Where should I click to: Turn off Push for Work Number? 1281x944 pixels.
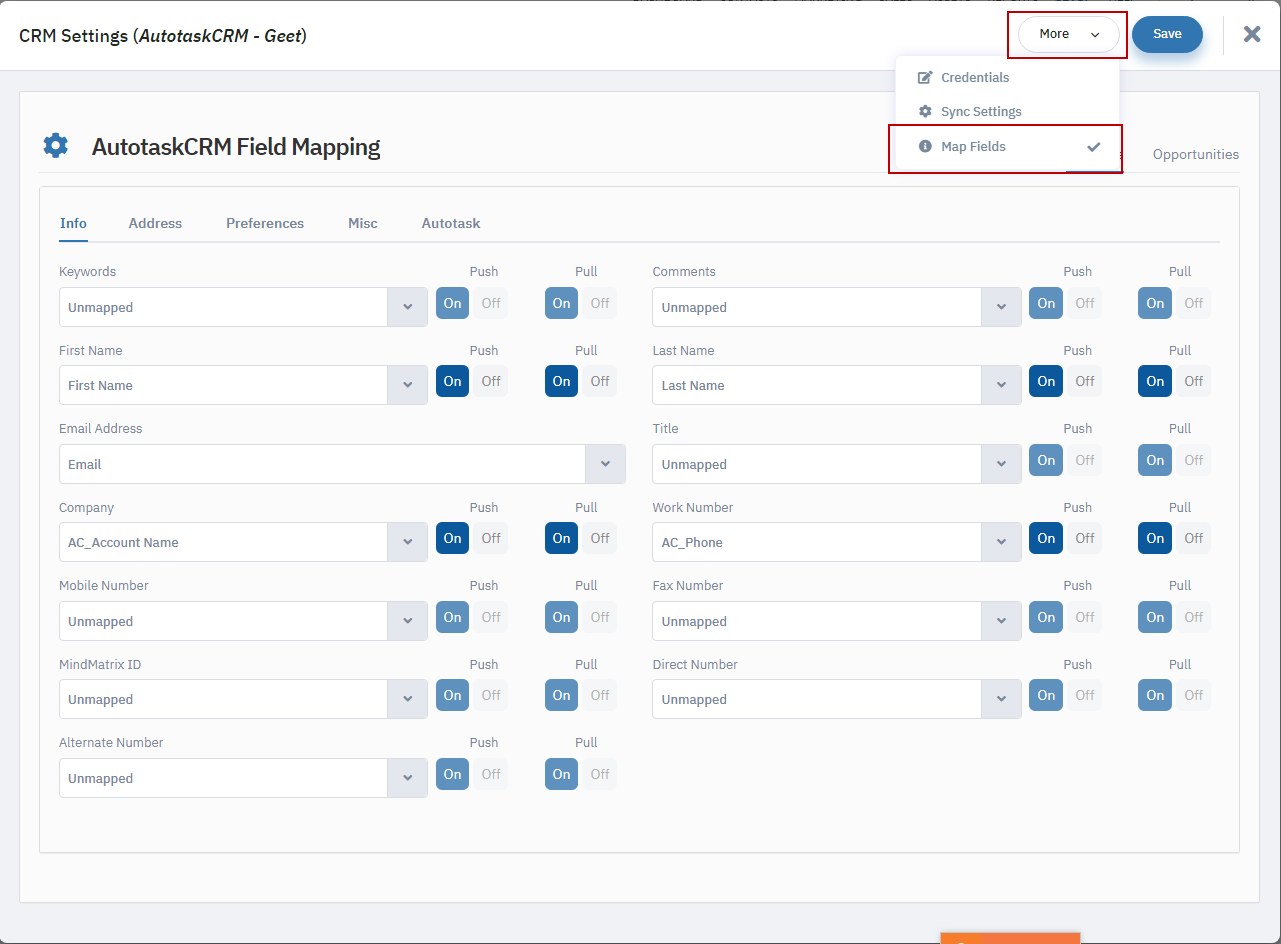(x=1085, y=538)
